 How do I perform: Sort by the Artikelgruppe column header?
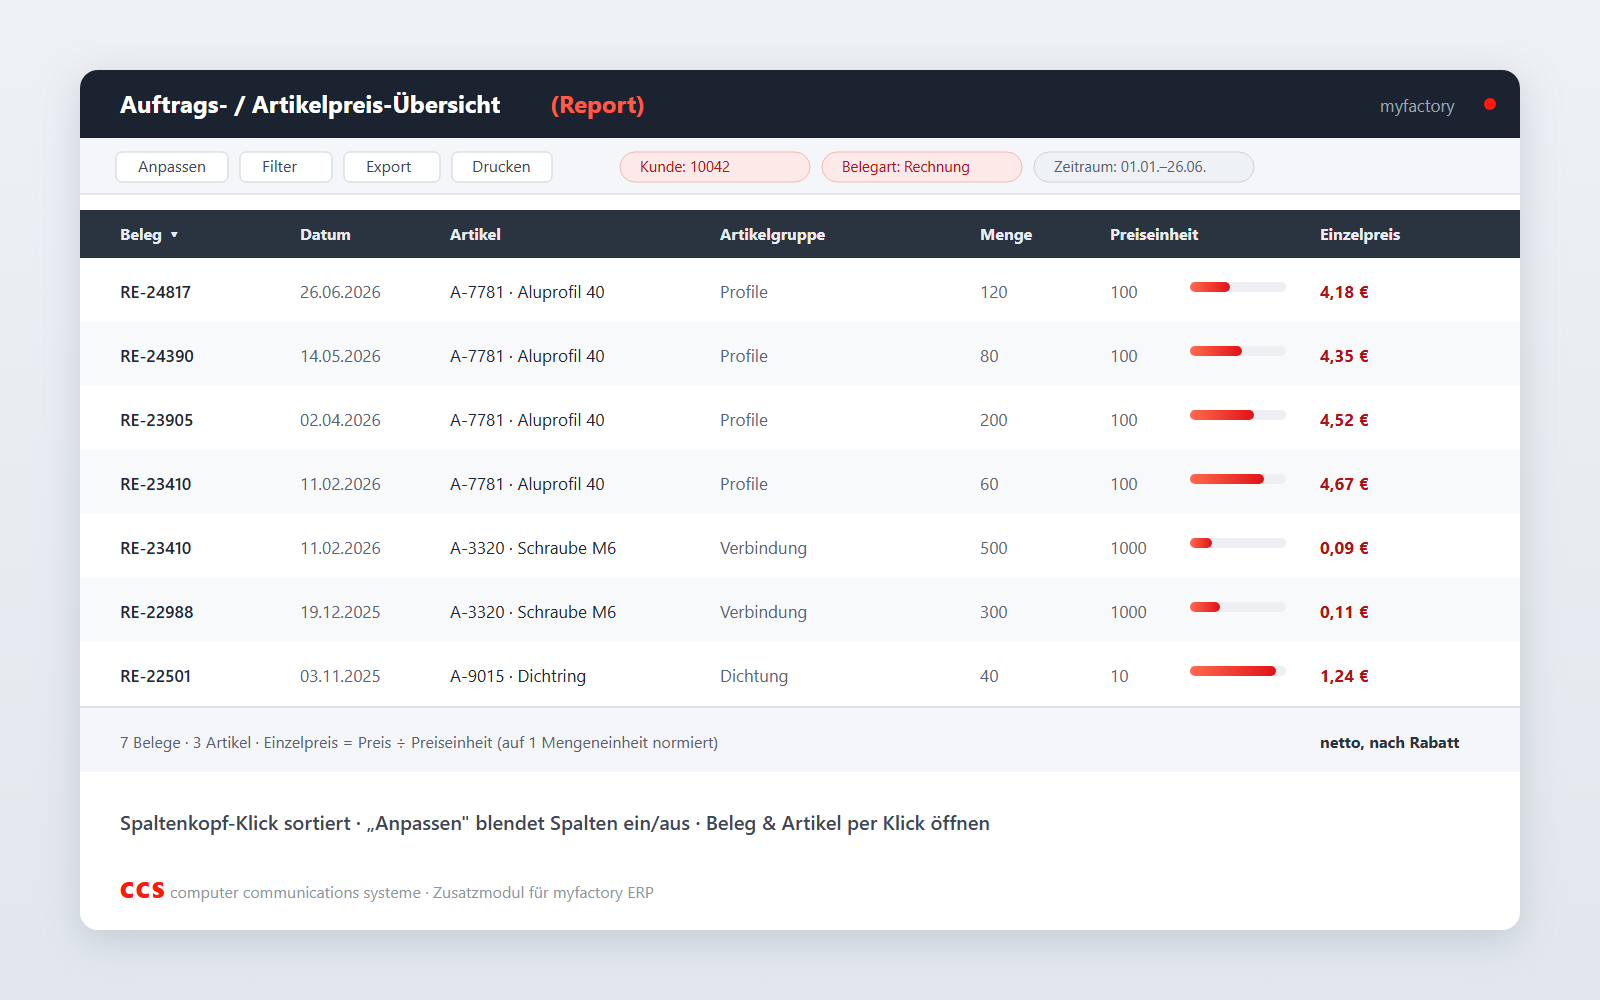click(772, 235)
